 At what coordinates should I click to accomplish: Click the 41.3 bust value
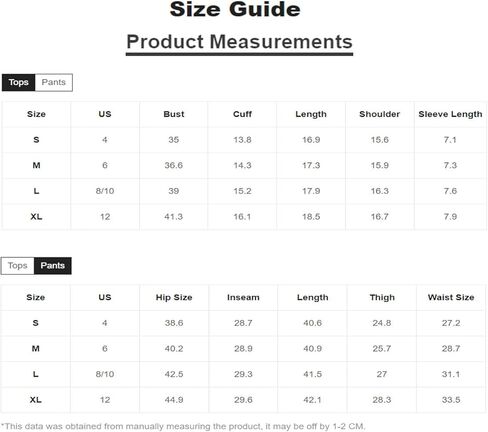coord(174,217)
